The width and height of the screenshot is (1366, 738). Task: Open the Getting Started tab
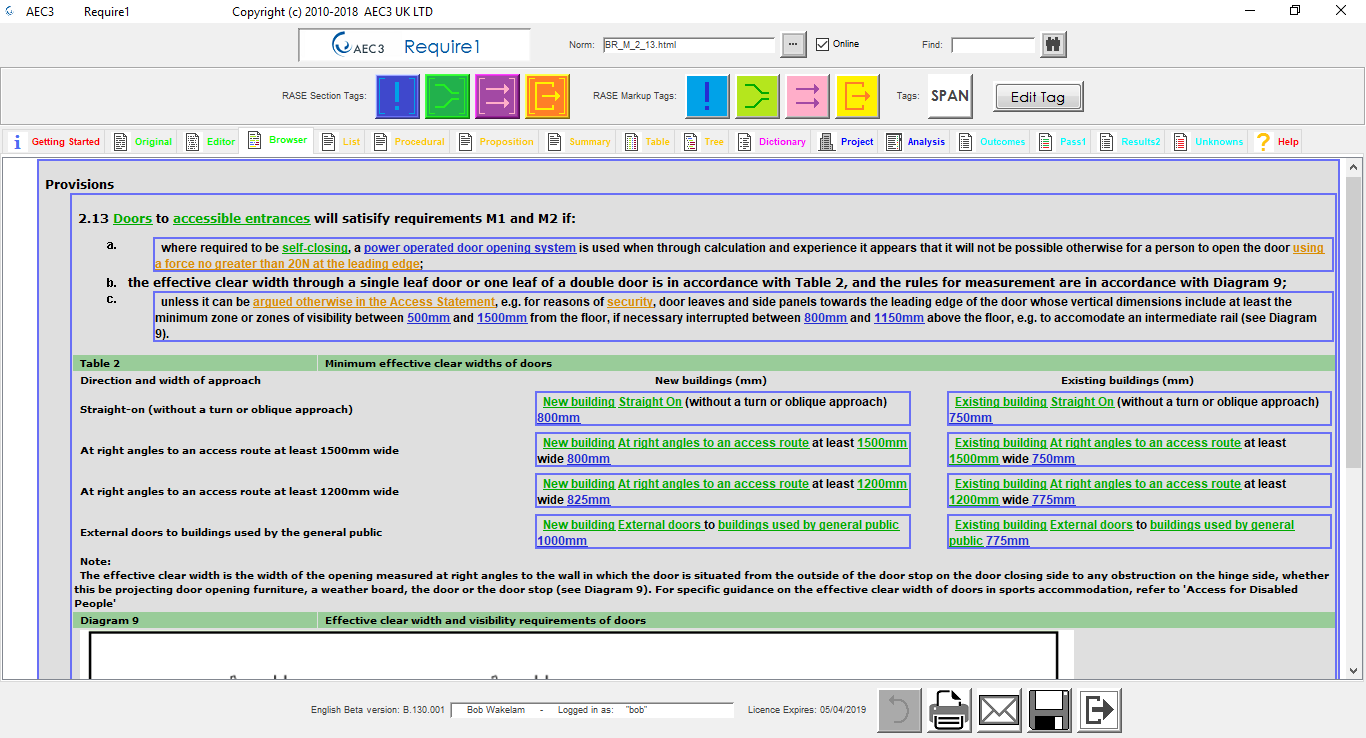pyautogui.click(x=56, y=142)
